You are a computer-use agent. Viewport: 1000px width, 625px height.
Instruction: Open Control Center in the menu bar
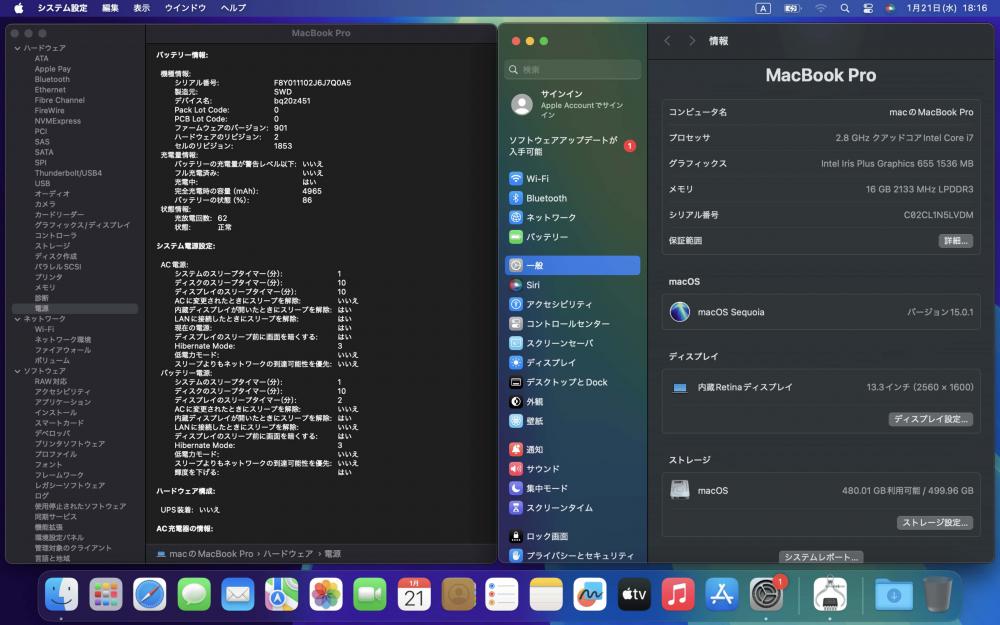868,8
